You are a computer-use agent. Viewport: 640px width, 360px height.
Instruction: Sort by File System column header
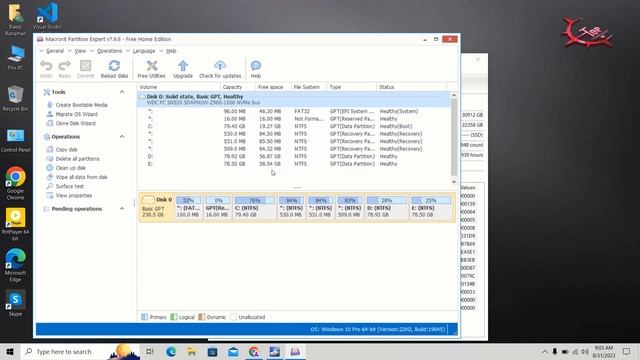tap(309, 87)
